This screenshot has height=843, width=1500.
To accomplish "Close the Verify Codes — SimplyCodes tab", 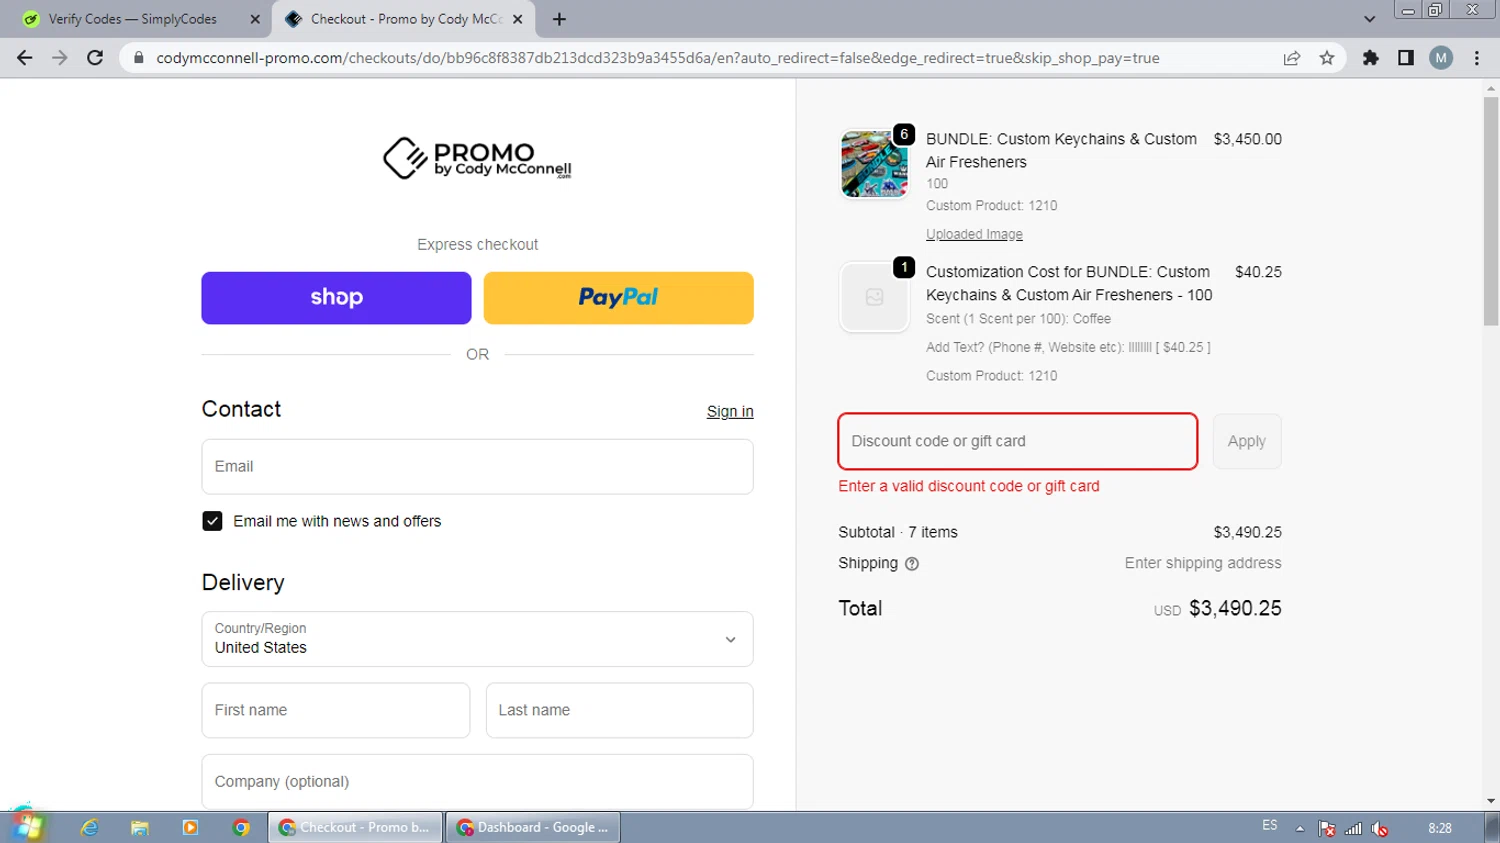I will coord(255,19).
